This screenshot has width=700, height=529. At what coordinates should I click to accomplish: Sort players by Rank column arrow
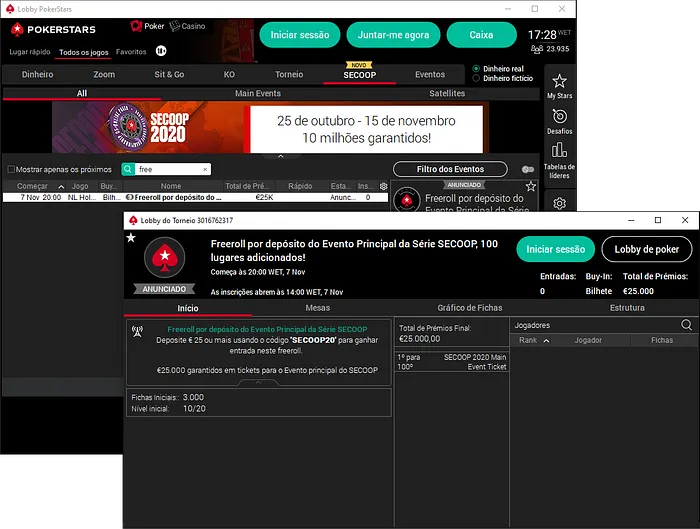546,341
